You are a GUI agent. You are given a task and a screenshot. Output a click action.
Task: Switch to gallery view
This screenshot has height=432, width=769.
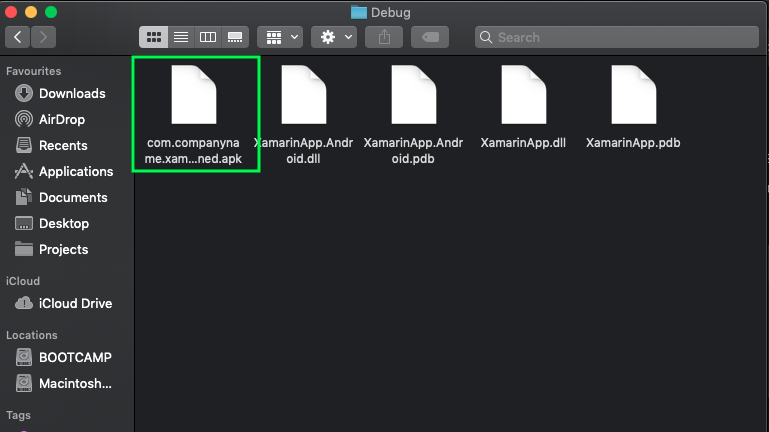click(x=235, y=37)
